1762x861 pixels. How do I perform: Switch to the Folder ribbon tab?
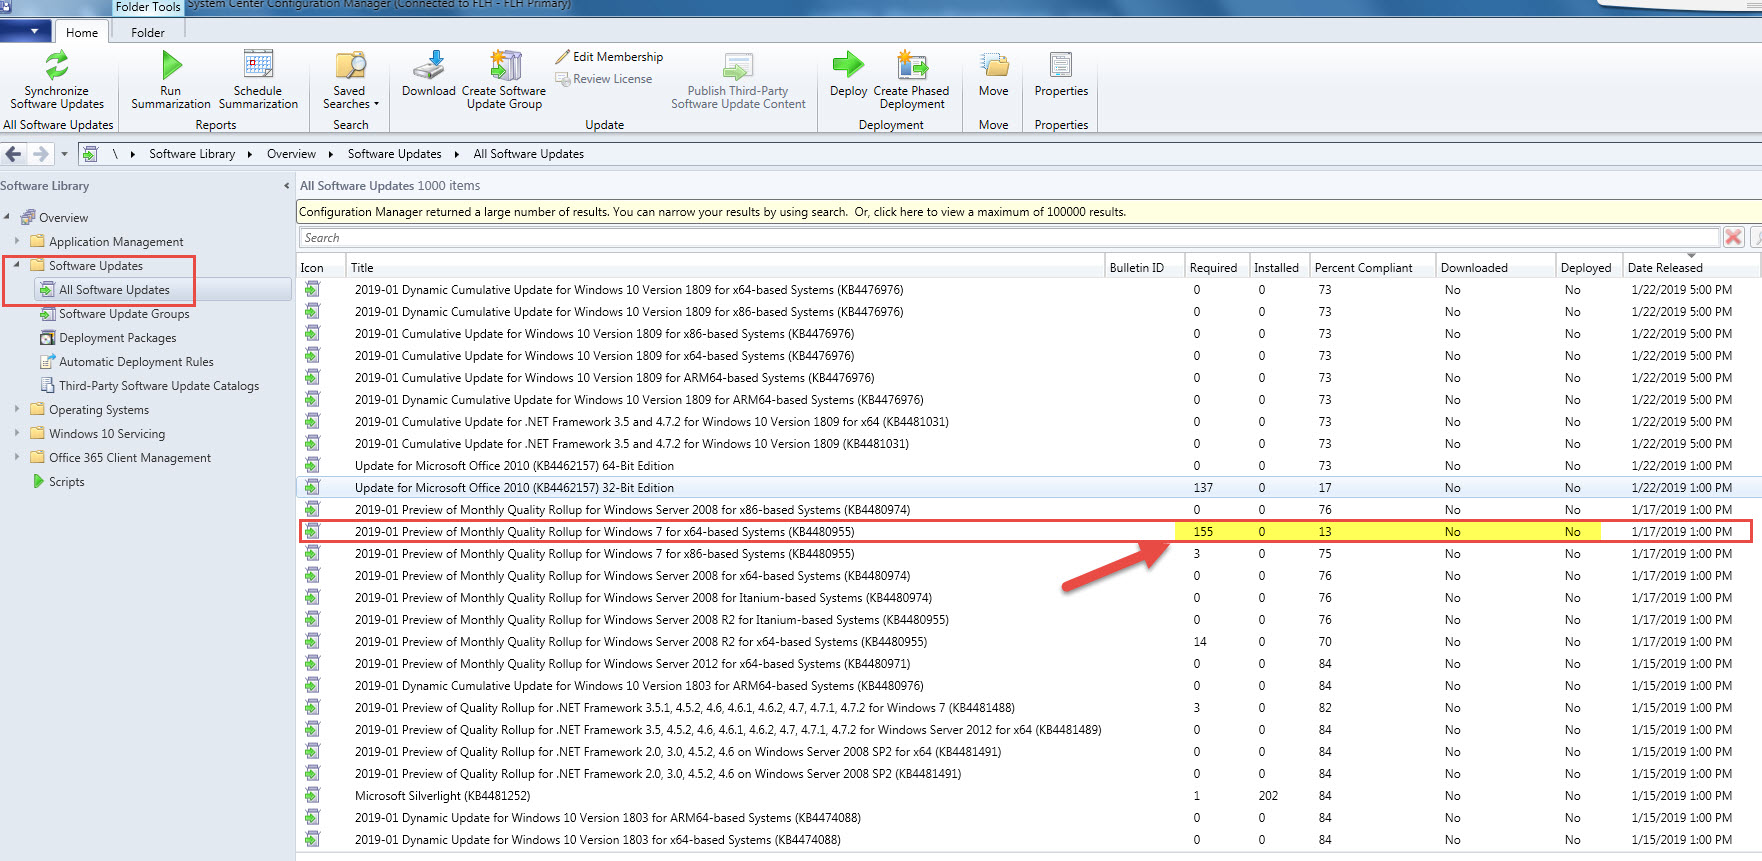pyautogui.click(x=148, y=32)
